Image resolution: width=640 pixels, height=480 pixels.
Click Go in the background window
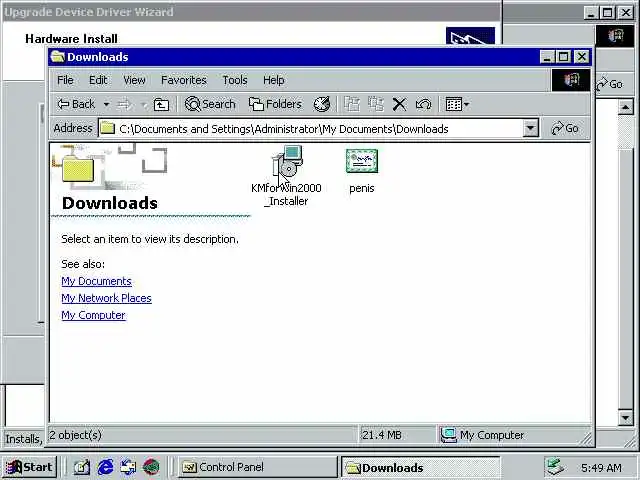click(x=610, y=84)
